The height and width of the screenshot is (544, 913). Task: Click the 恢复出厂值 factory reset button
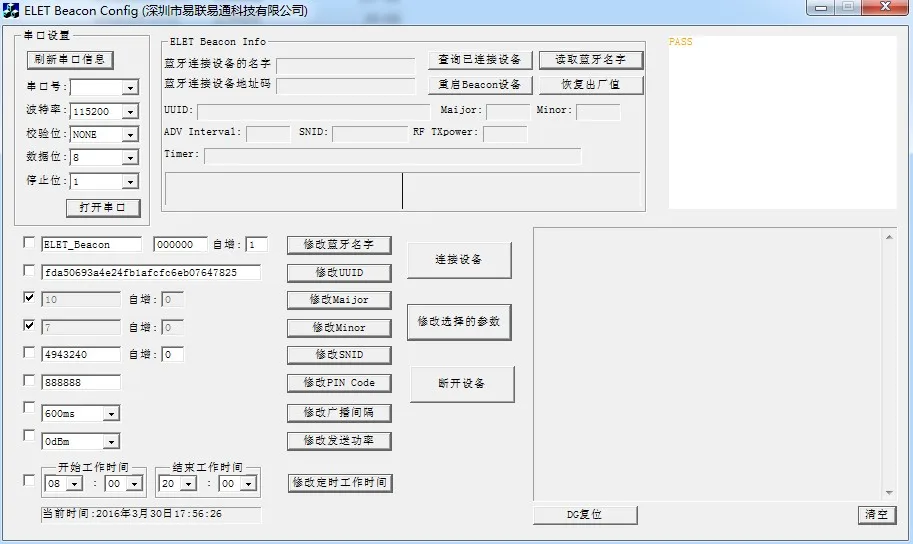tap(591, 85)
